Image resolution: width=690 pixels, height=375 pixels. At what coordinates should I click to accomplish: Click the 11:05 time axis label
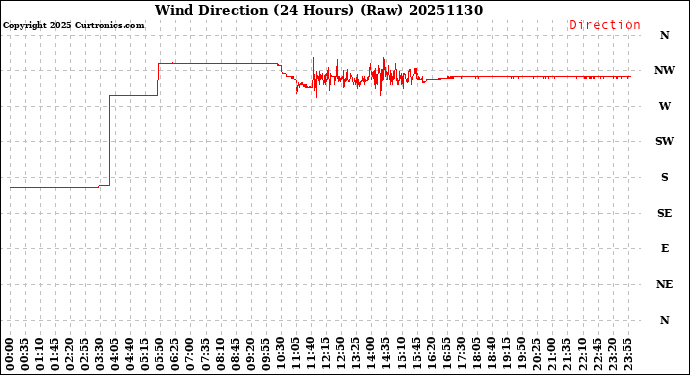tap(295, 354)
